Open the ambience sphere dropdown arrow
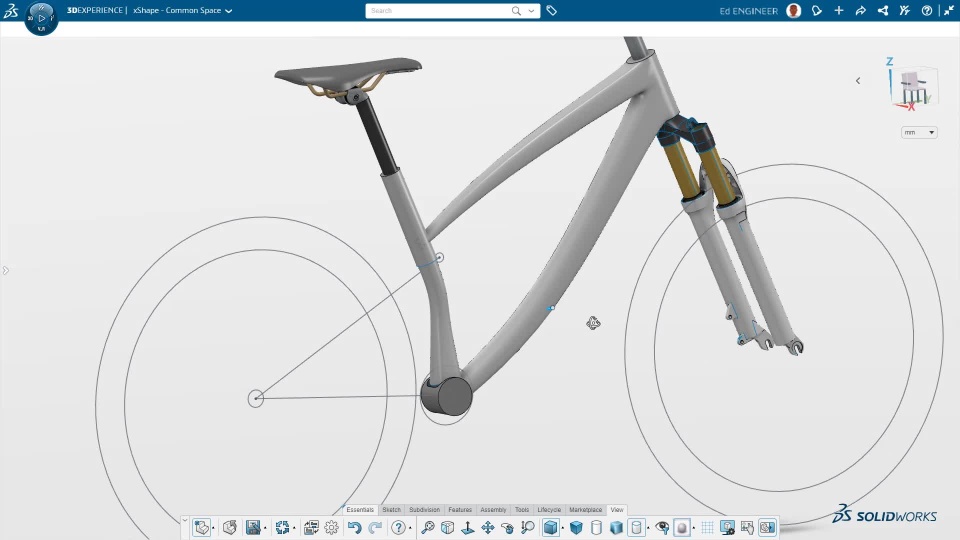Image resolution: width=960 pixels, height=540 pixels. click(694, 528)
